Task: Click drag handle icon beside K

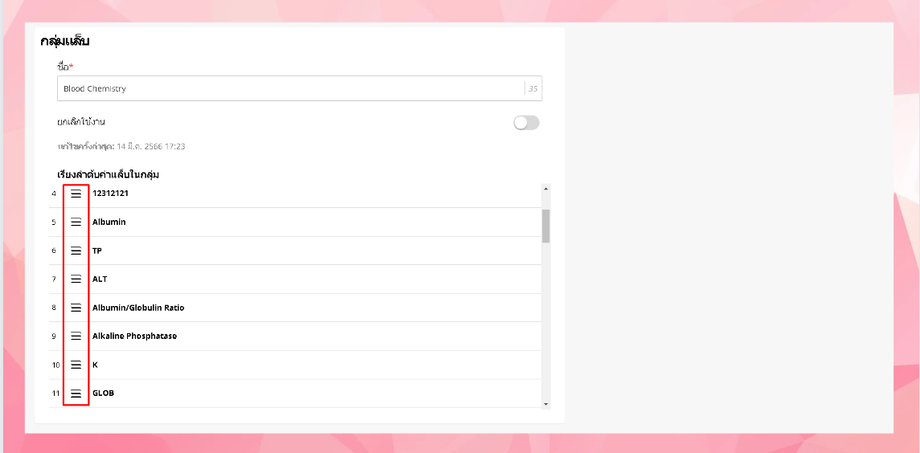Action: pyautogui.click(x=76, y=365)
